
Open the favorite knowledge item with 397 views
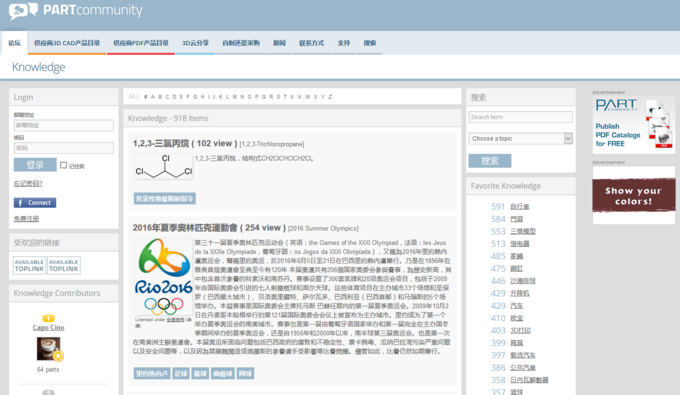[523, 356]
